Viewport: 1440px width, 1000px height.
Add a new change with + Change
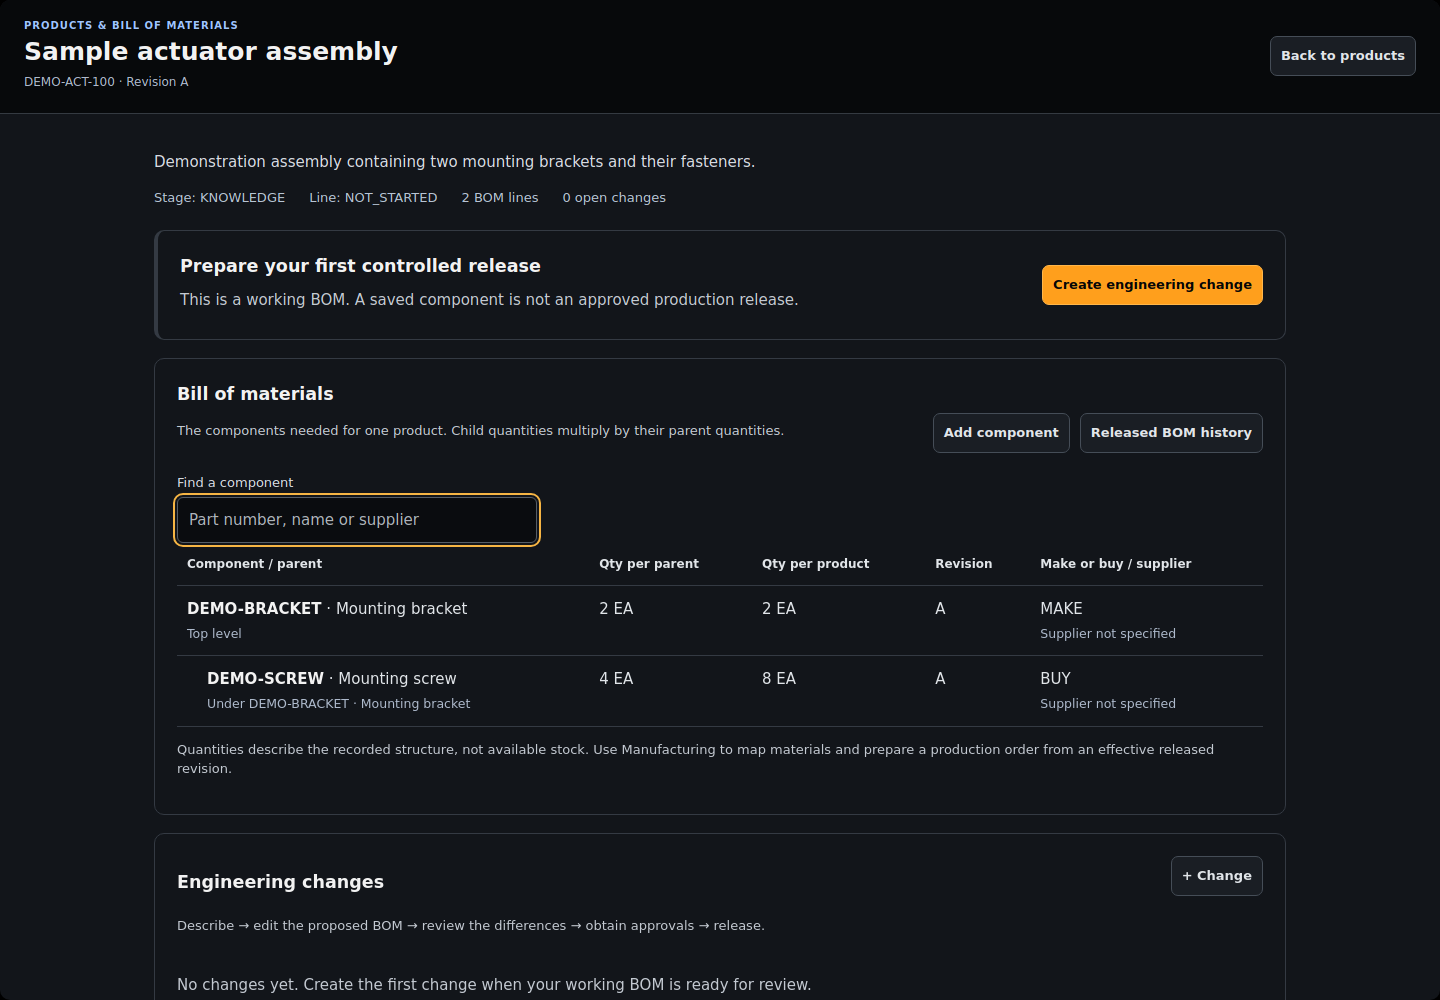[x=1217, y=876]
